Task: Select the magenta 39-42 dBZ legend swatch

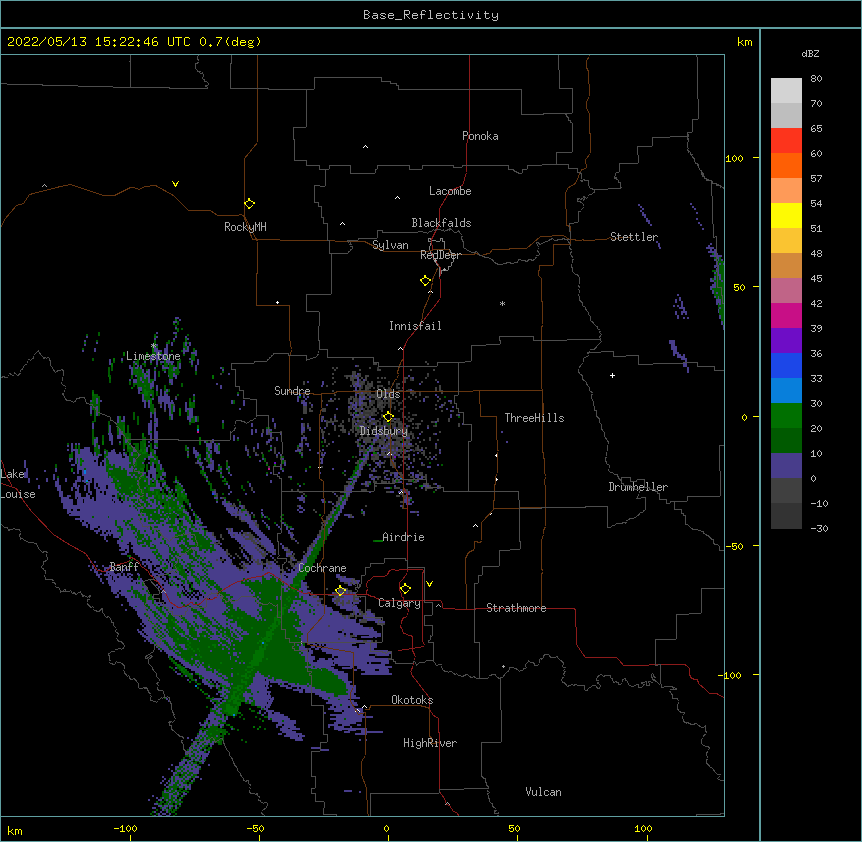Action: pos(786,315)
